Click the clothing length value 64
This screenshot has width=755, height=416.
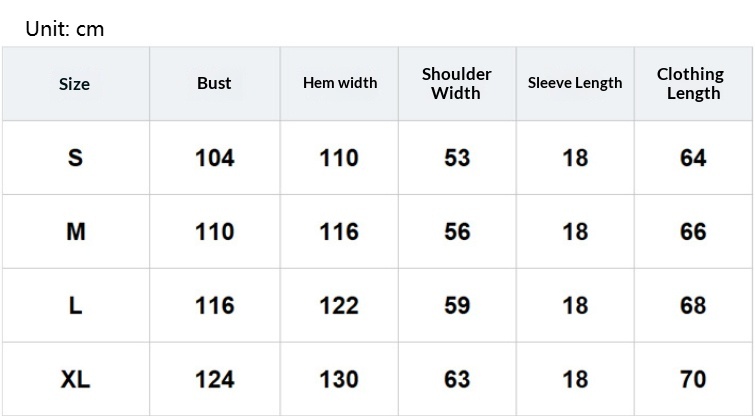pyautogui.click(x=693, y=158)
